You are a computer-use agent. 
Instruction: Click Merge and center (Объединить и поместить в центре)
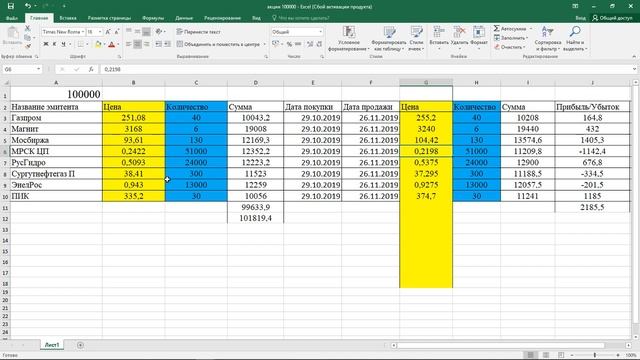(218, 44)
